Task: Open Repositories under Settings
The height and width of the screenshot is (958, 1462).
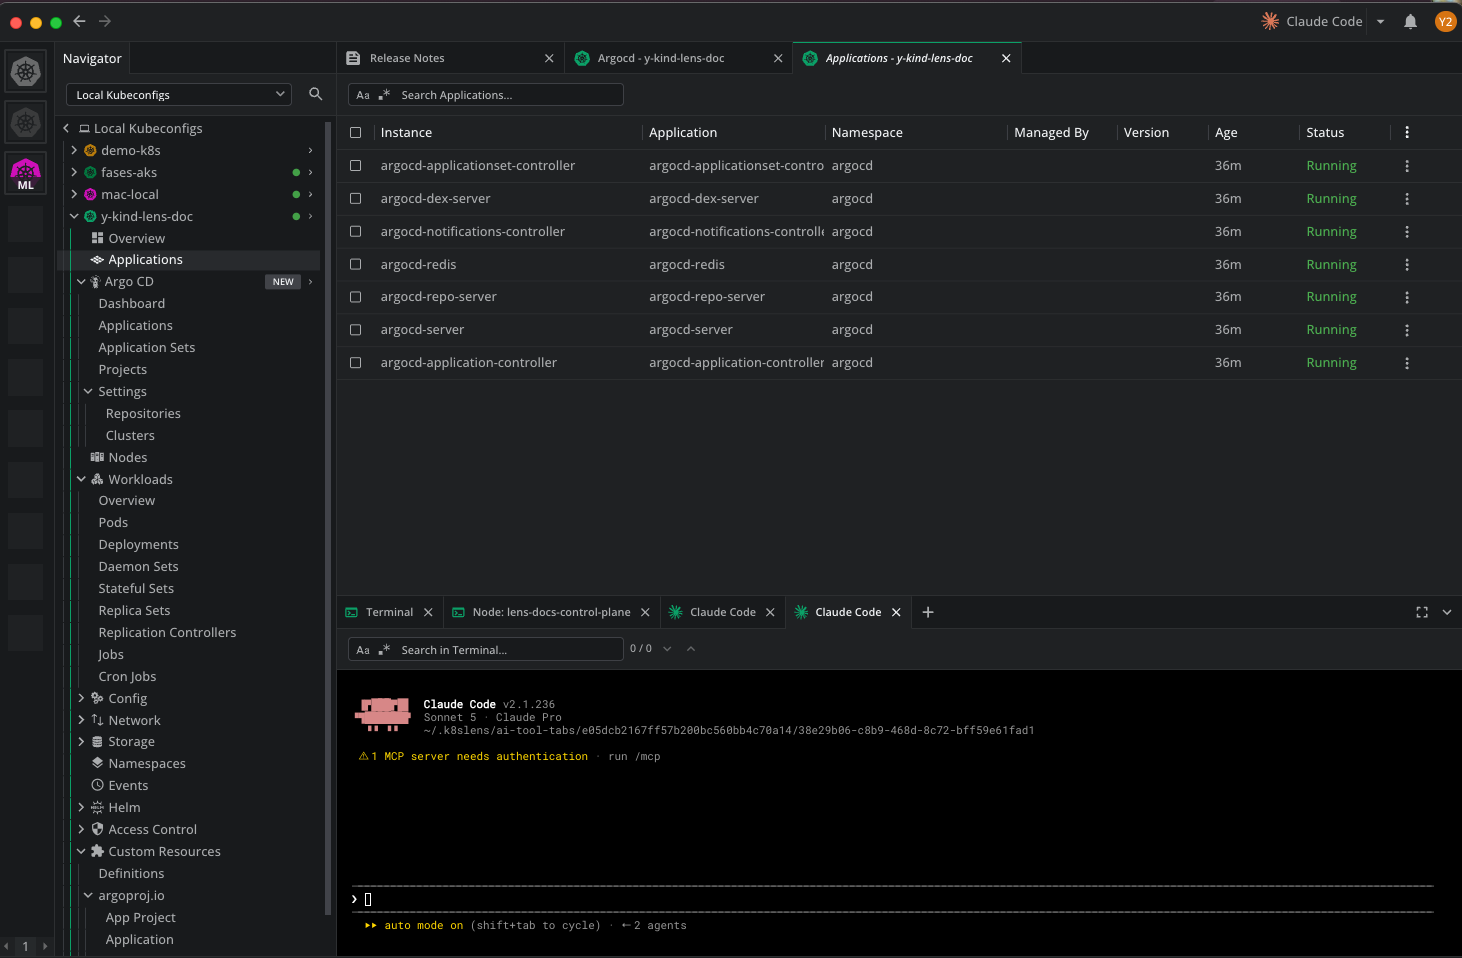Action: [x=143, y=414]
